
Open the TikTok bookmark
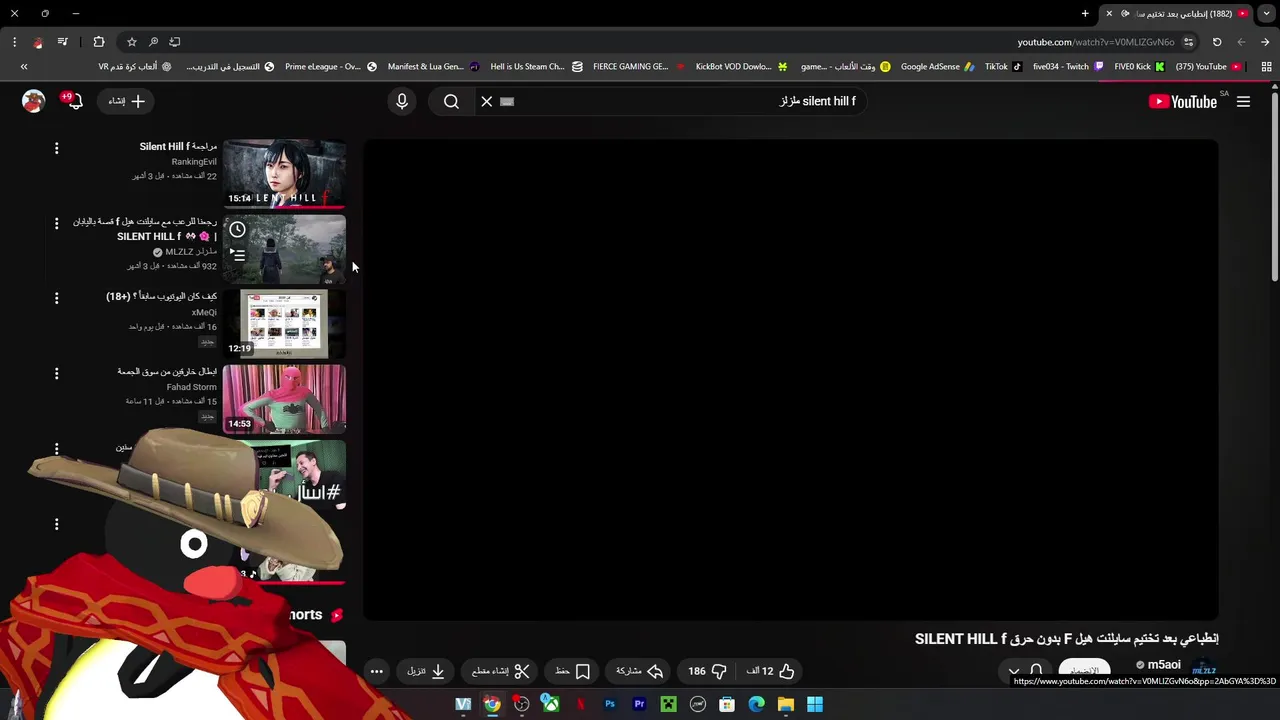1003,67
